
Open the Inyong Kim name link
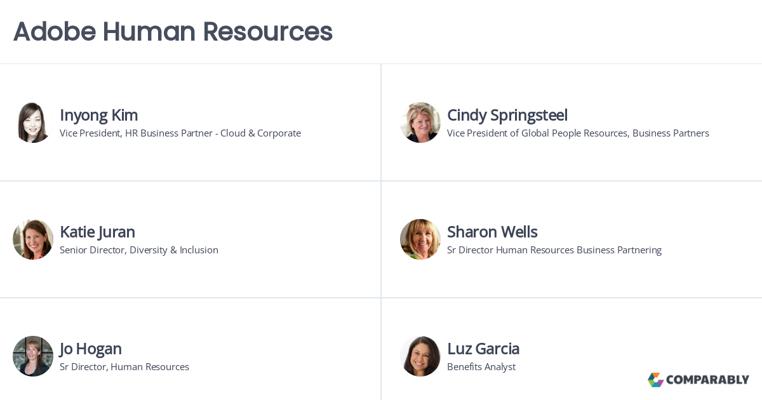(x=99, y=115)
